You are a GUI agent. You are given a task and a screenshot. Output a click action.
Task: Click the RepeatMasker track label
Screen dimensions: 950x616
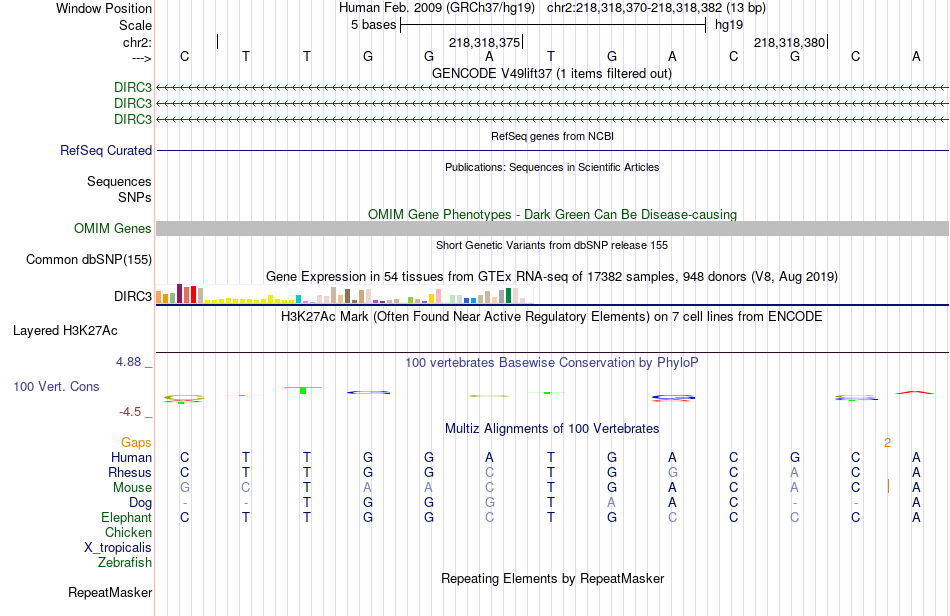pos(110,592)
